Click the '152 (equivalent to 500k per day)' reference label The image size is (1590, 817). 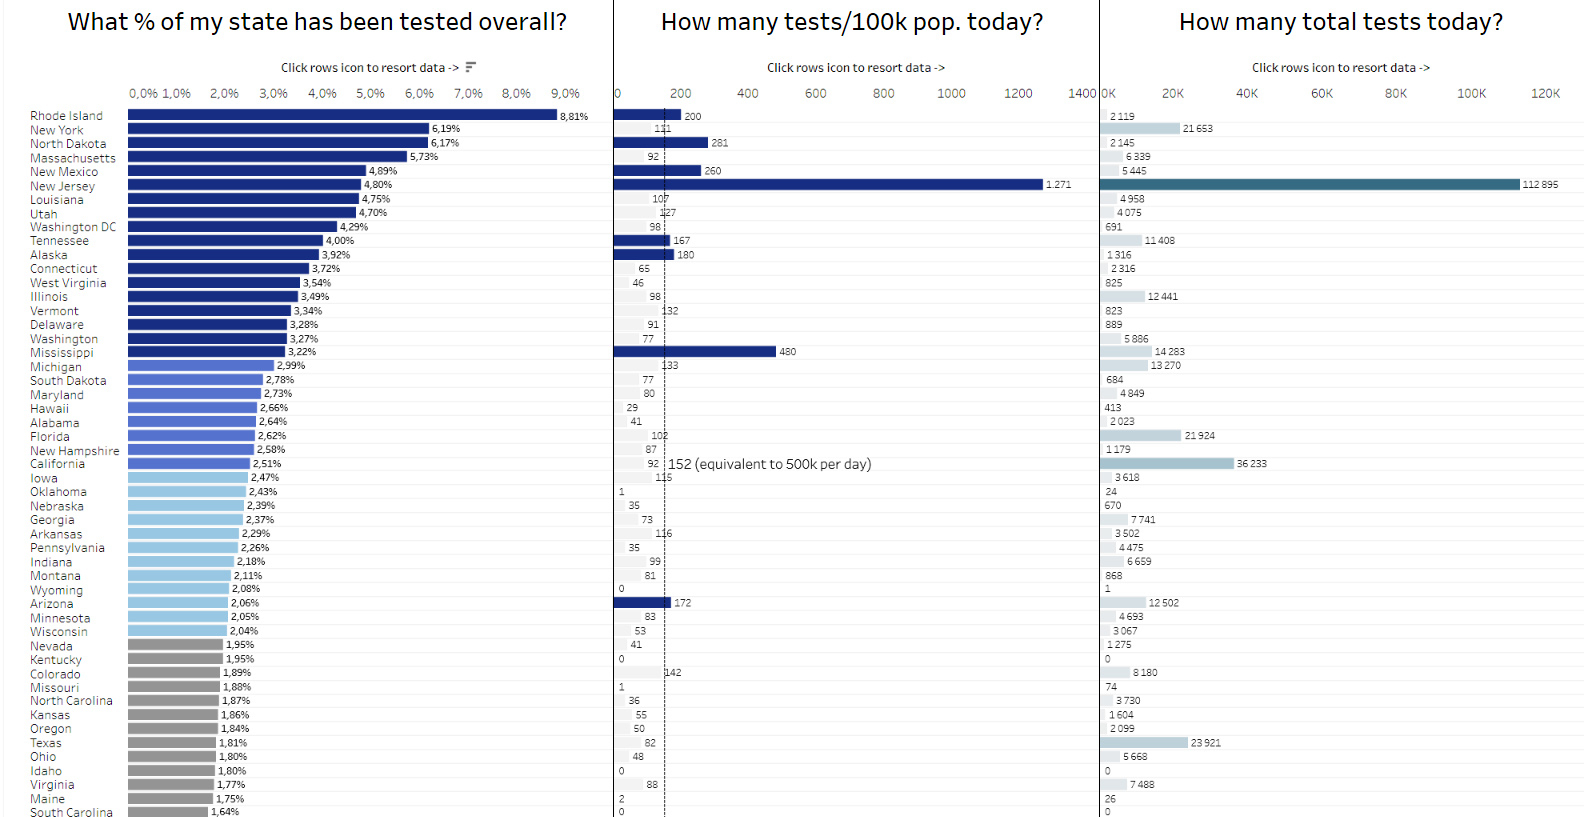[x=769, y=464]
